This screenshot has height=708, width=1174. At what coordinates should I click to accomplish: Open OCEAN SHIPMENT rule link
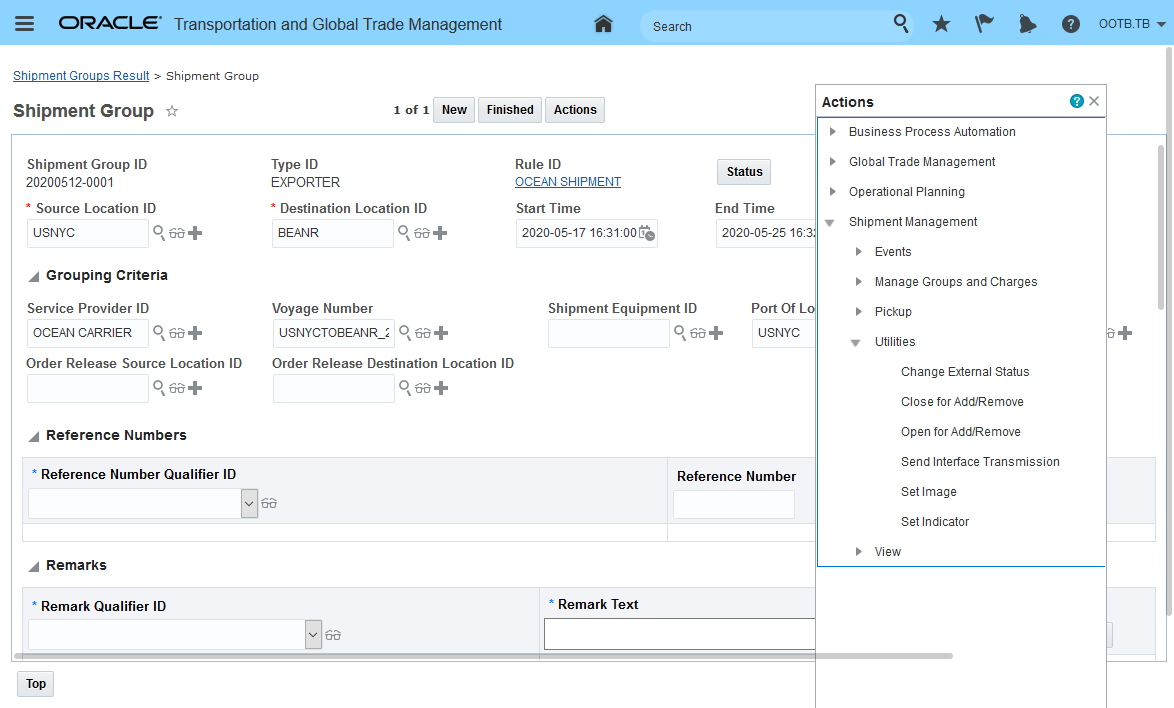[568, 182]
